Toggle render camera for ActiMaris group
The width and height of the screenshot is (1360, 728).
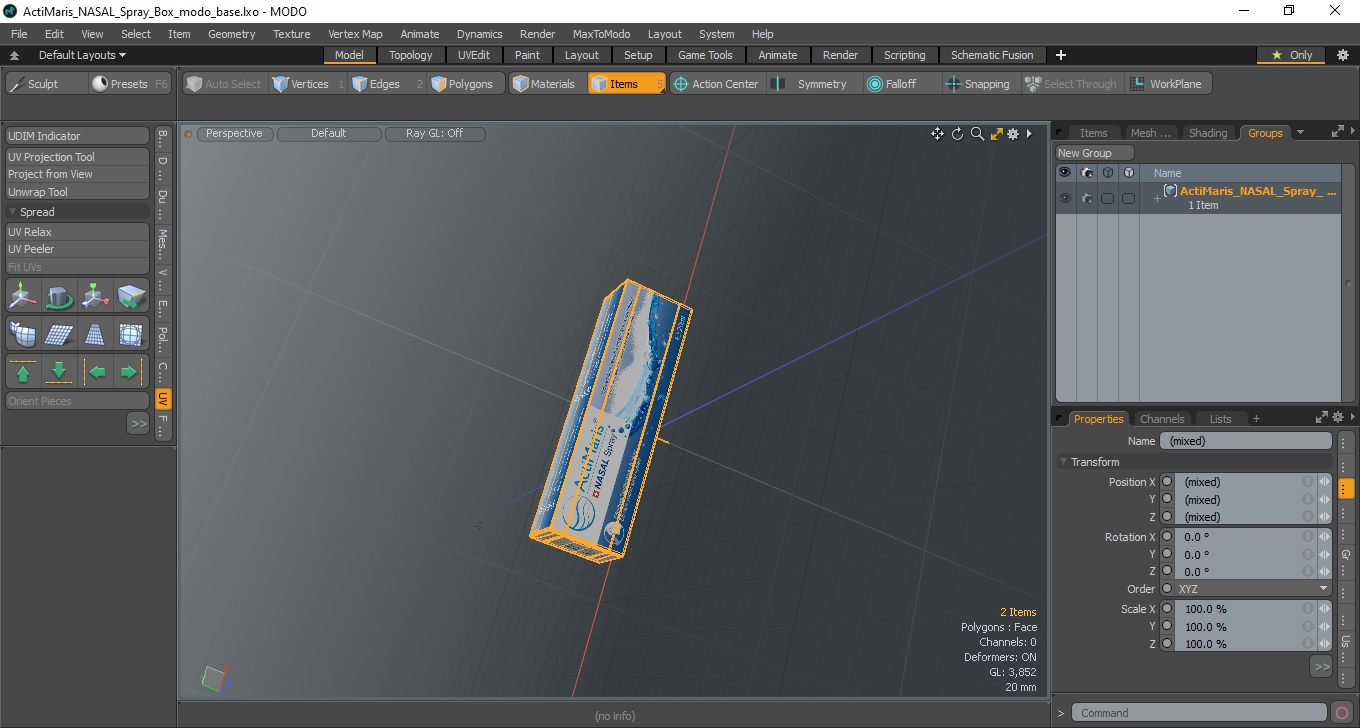[x=1086, y=198]
